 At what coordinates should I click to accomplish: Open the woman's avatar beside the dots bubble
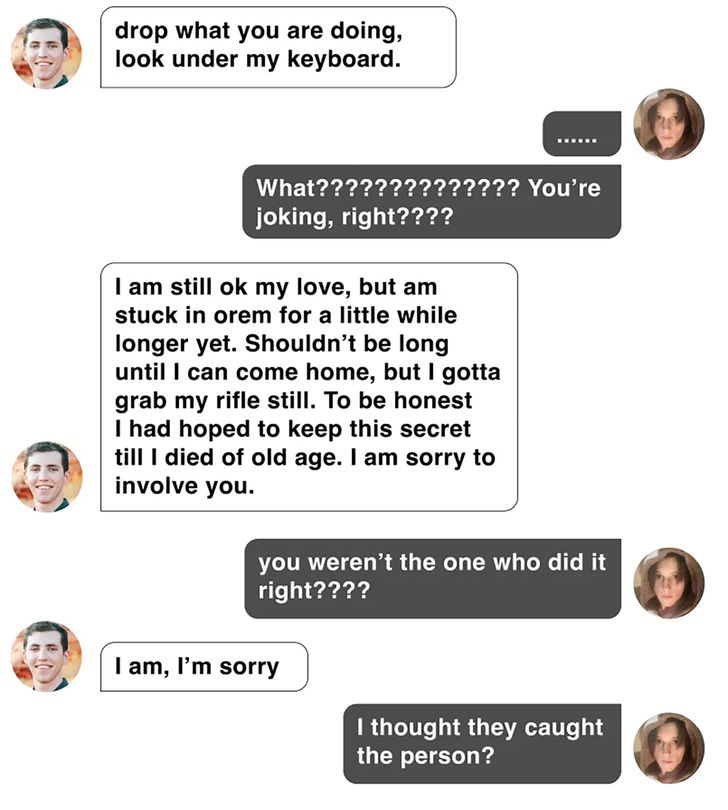(x=669, y=124)
